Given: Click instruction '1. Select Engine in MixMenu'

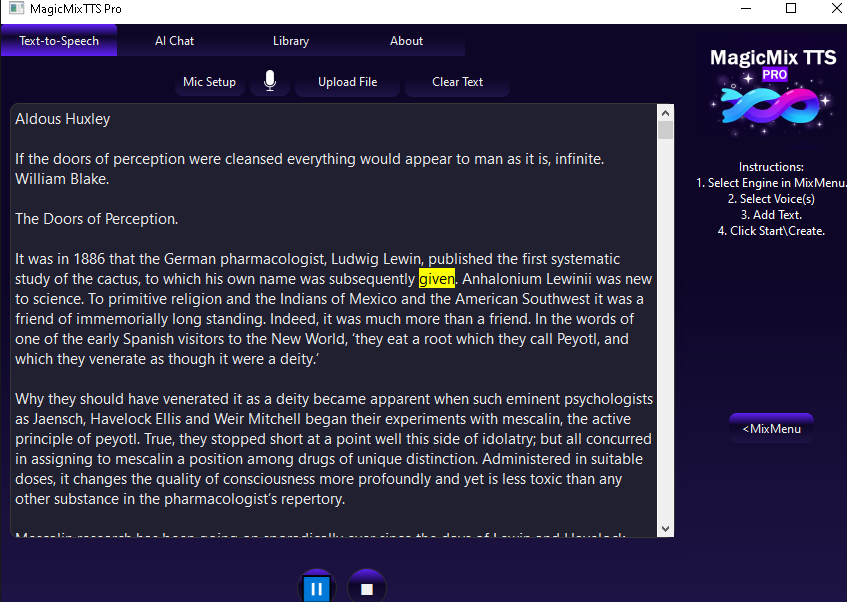Looking at the screenshot, I should (x=771, y=183).
